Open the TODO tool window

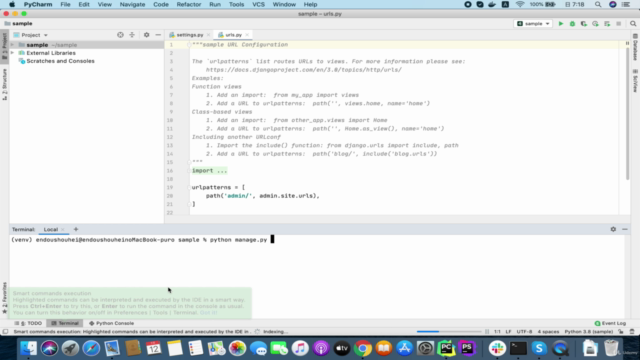point(29,323)
